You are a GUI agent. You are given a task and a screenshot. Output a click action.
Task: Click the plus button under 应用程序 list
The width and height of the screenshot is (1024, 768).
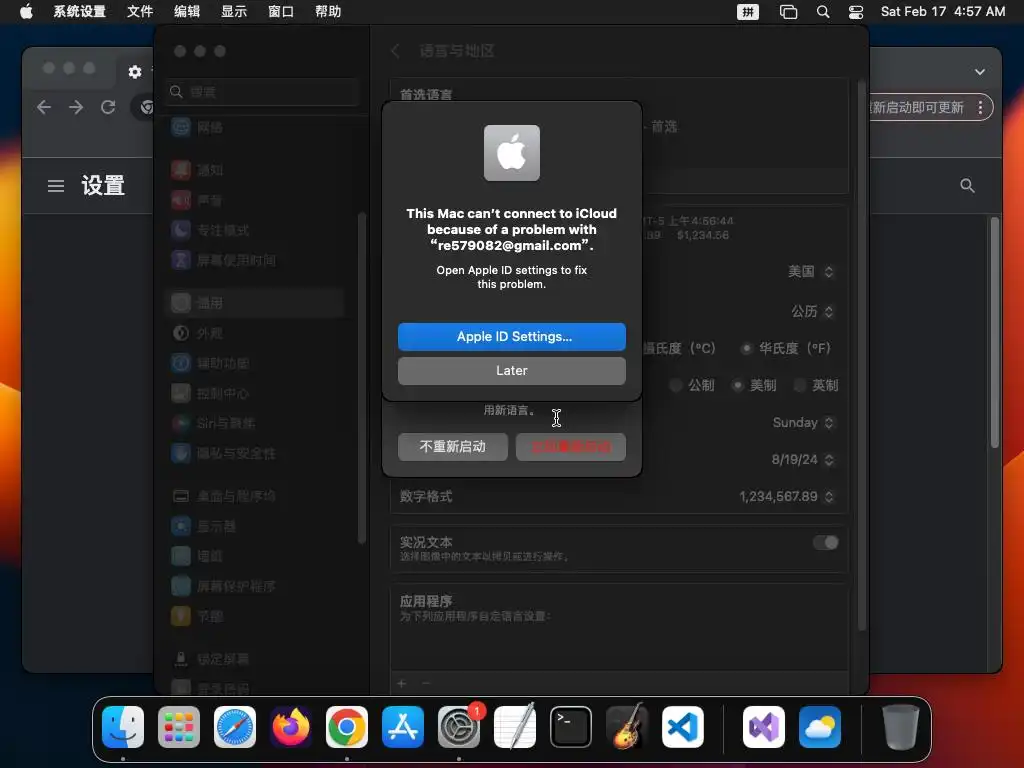click(x=402, y=683)
